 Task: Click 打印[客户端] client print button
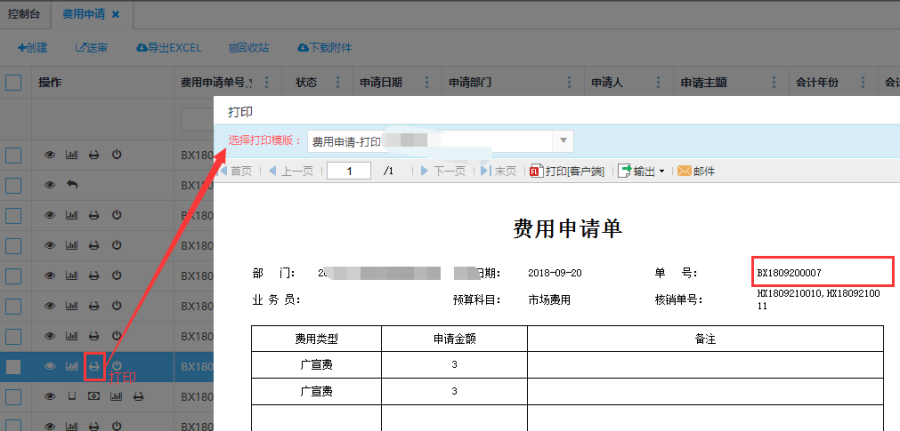click(x=567, y=171)
